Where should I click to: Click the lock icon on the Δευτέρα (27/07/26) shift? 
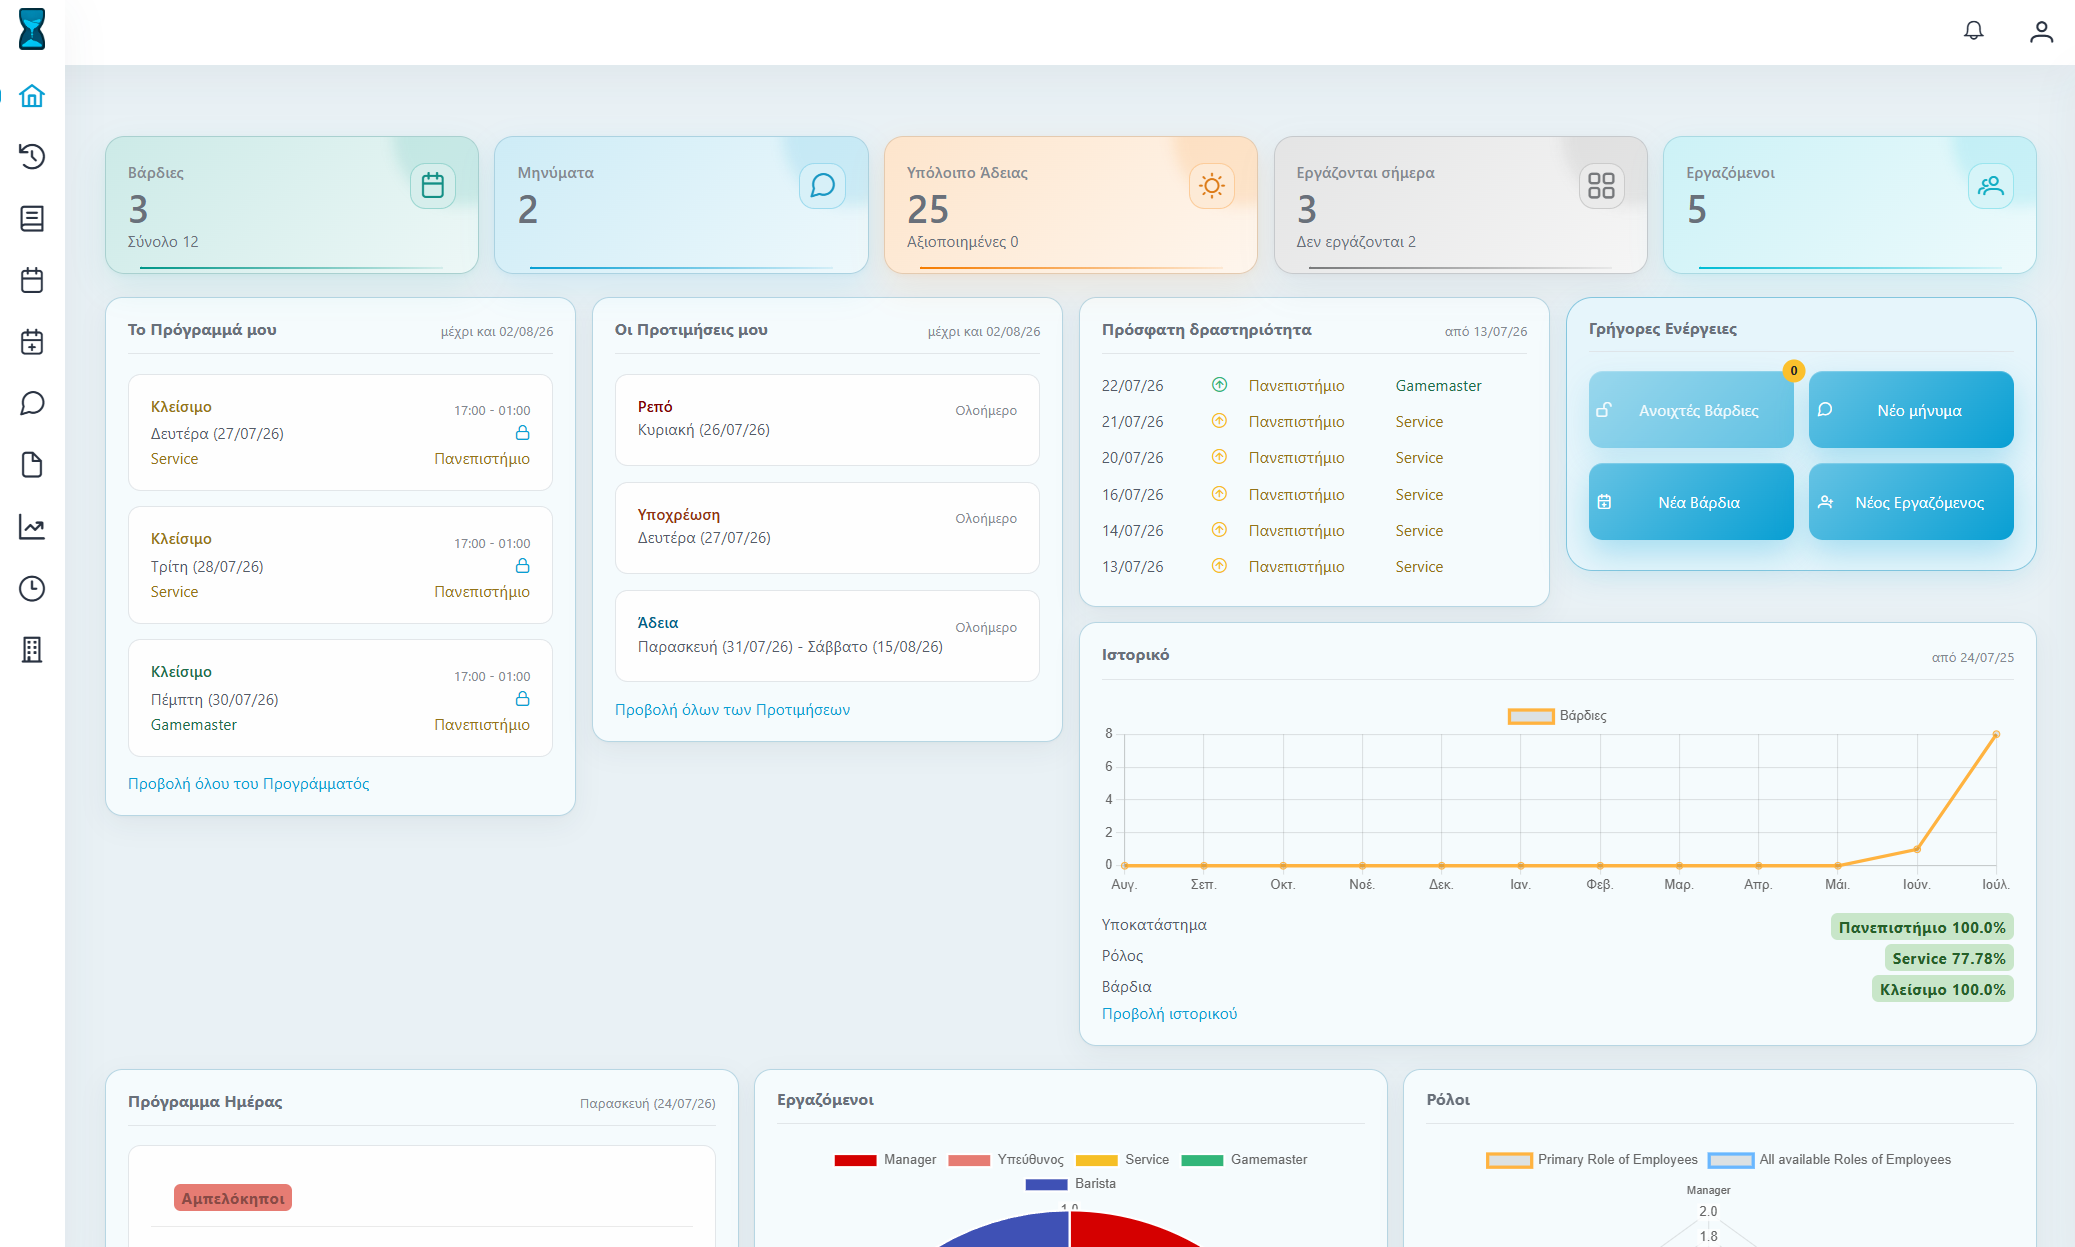[x=522, y=433]
